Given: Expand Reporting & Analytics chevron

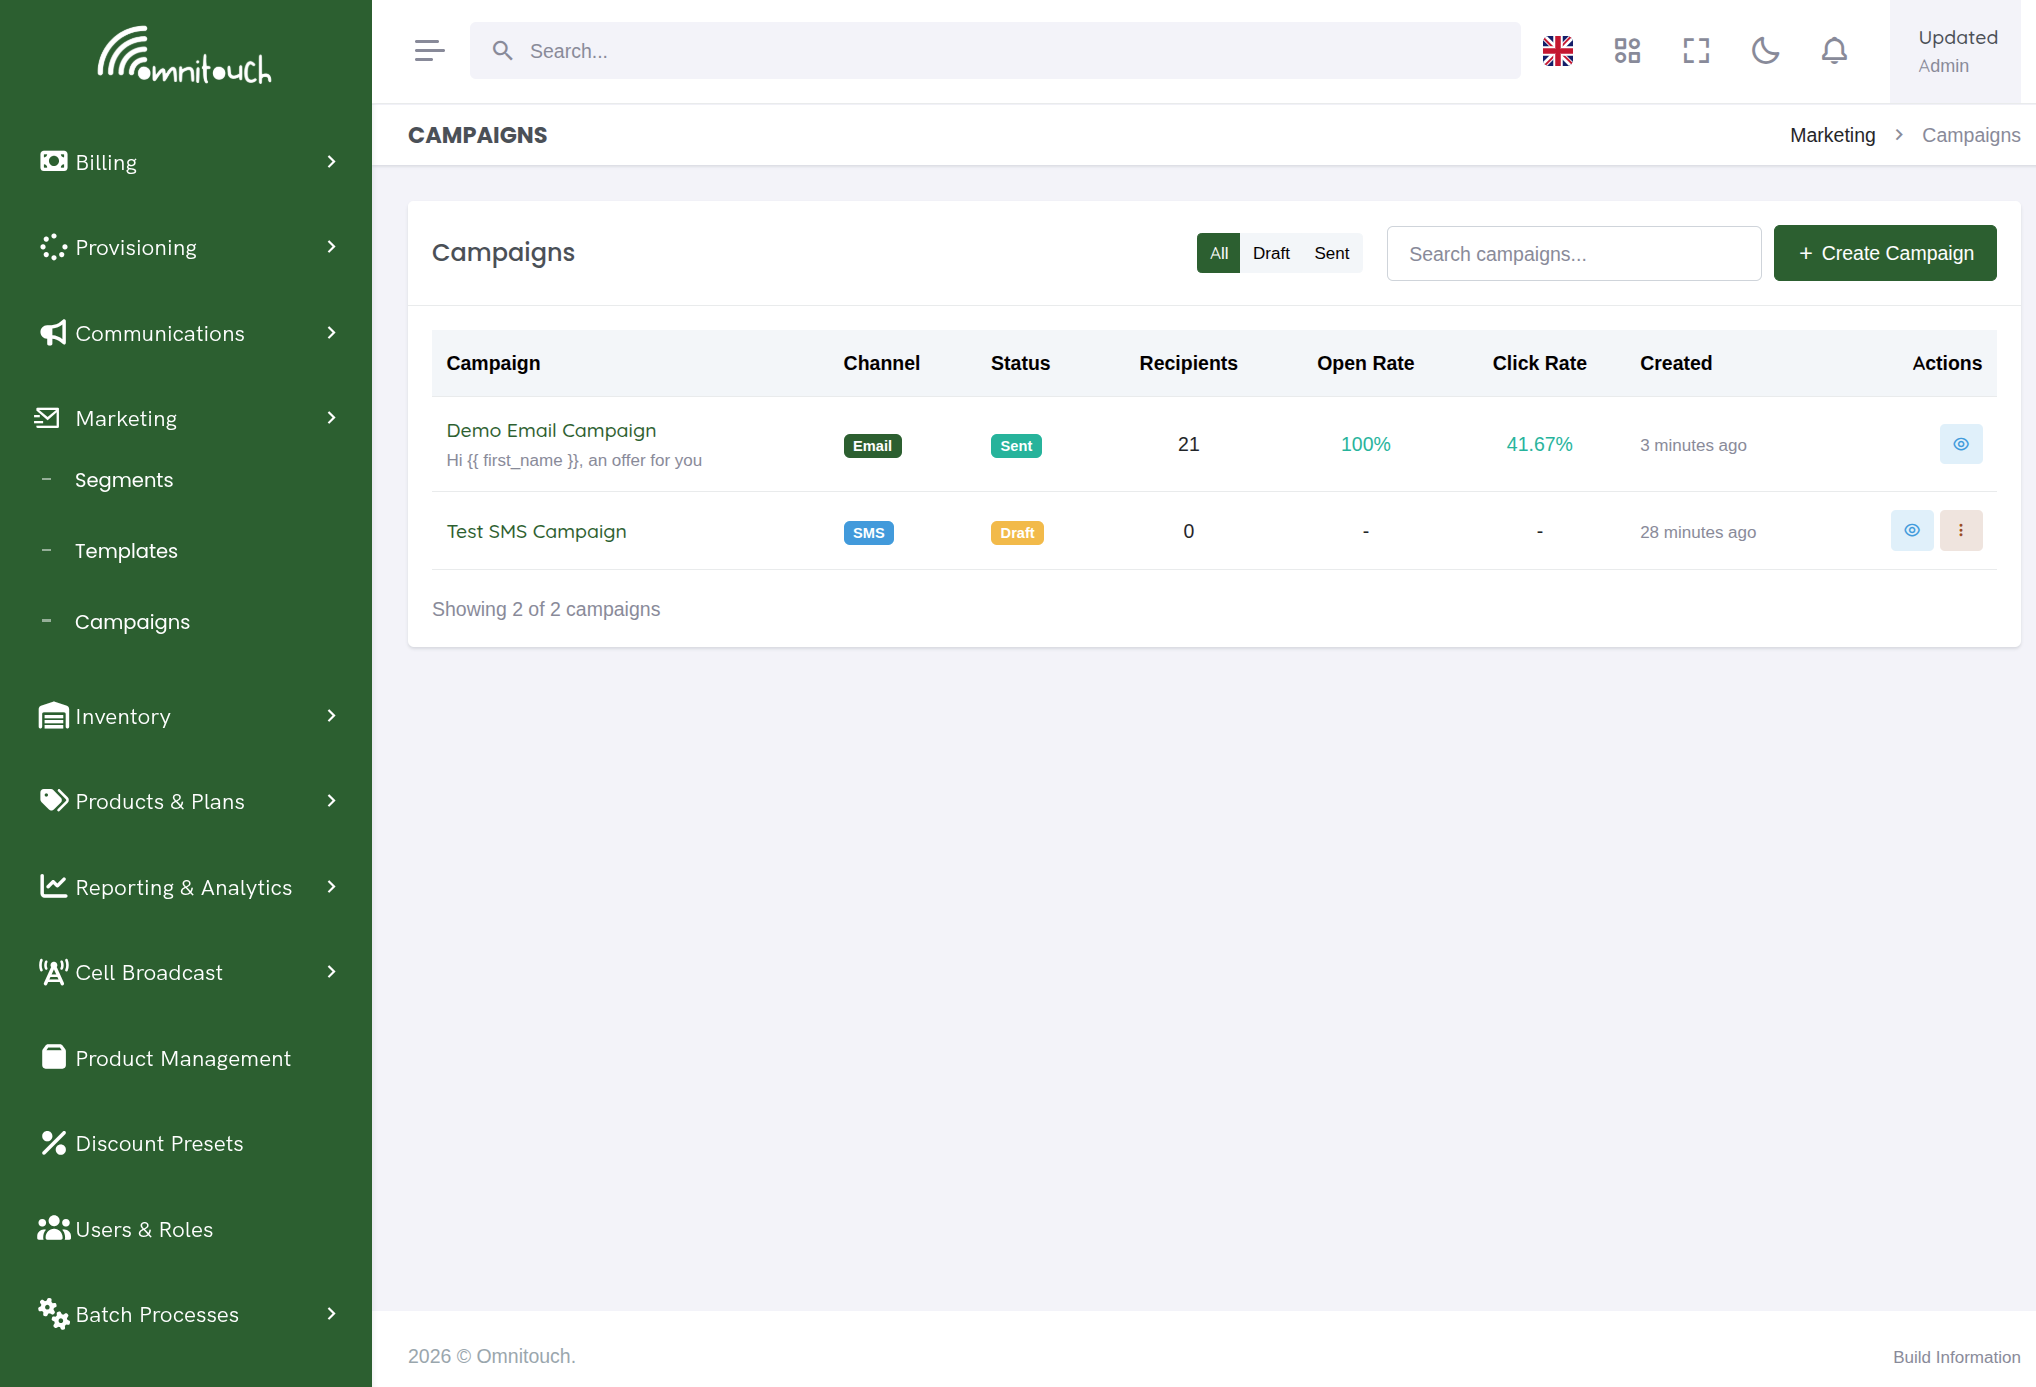Looking at the screenshot, I should pos(332,887).
